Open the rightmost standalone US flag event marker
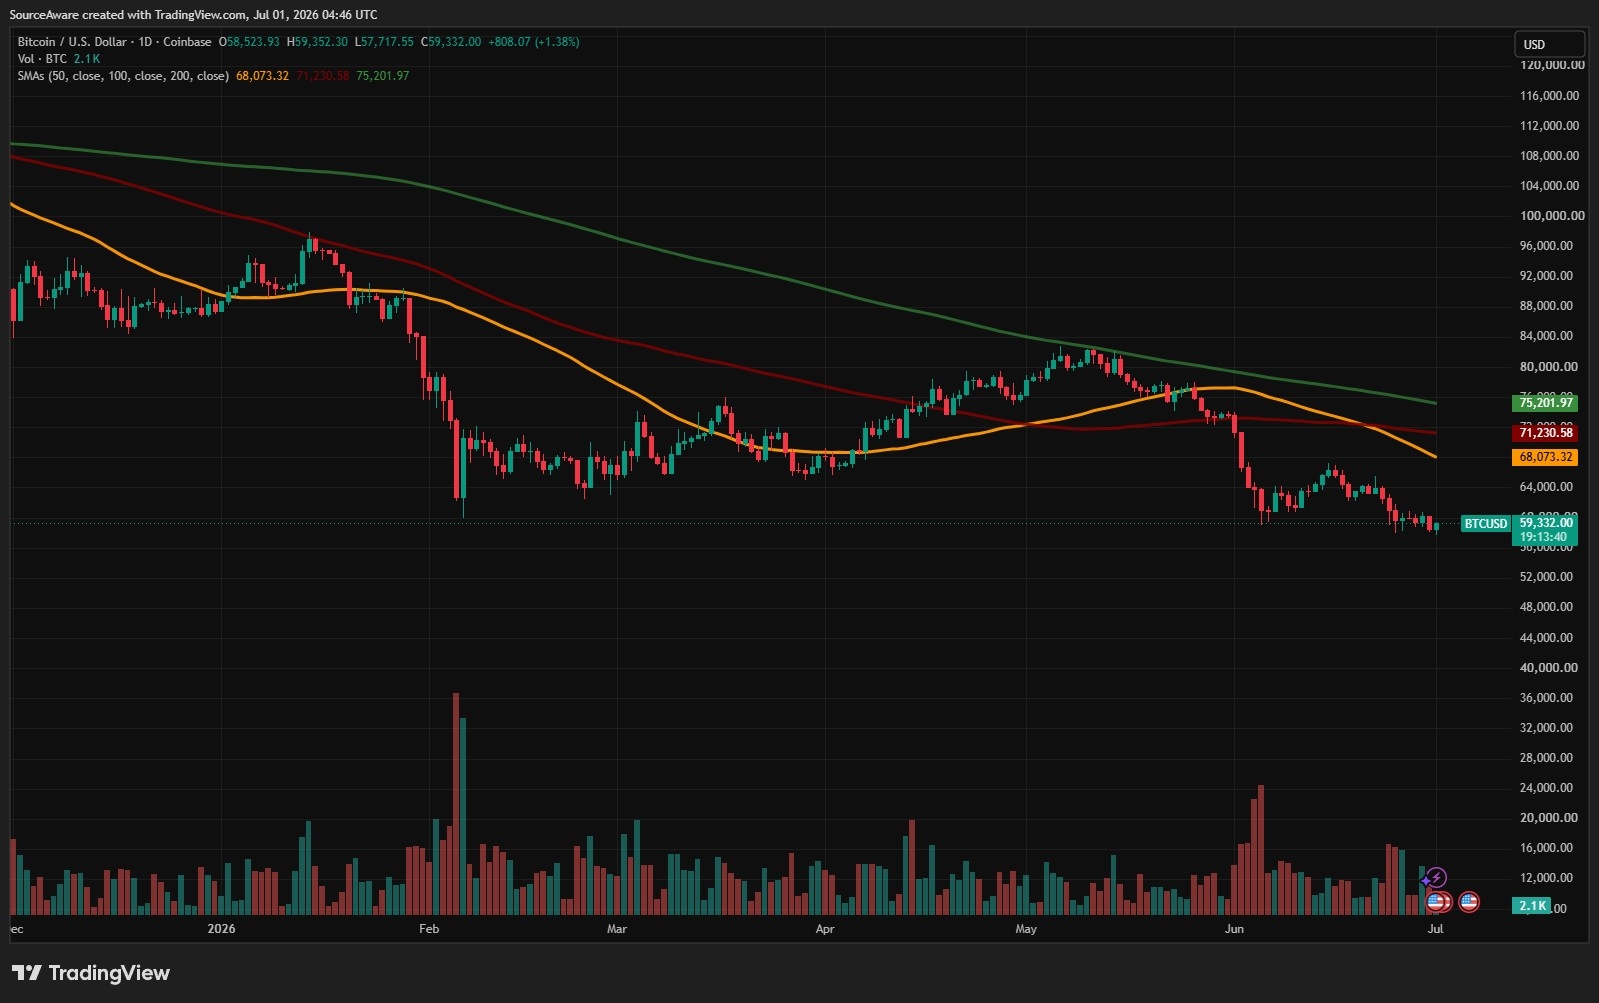This screenshot has height=1003, width=1599. coord(1469,902)
